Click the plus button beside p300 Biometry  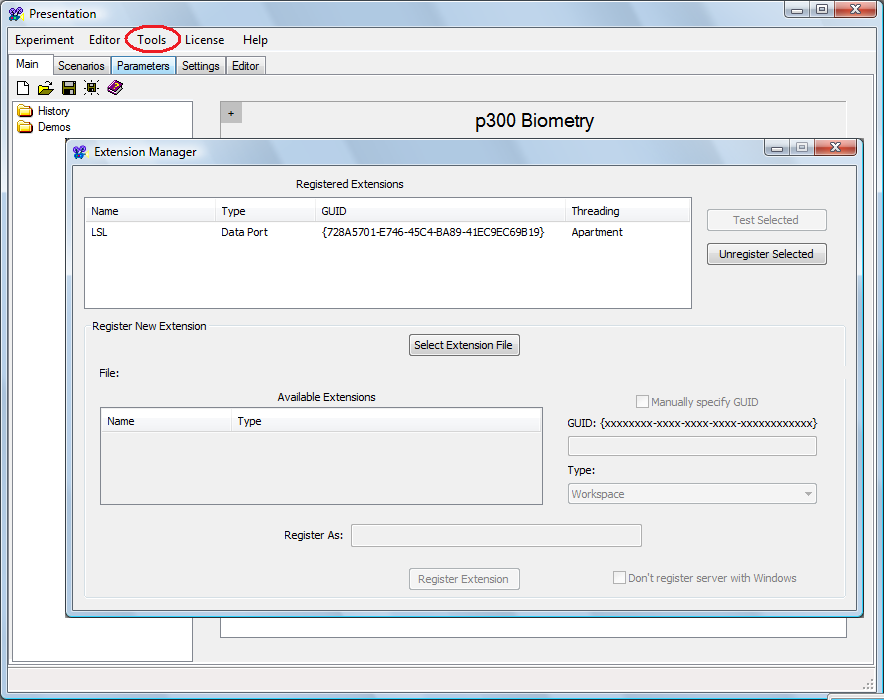[x=231, y=113]
